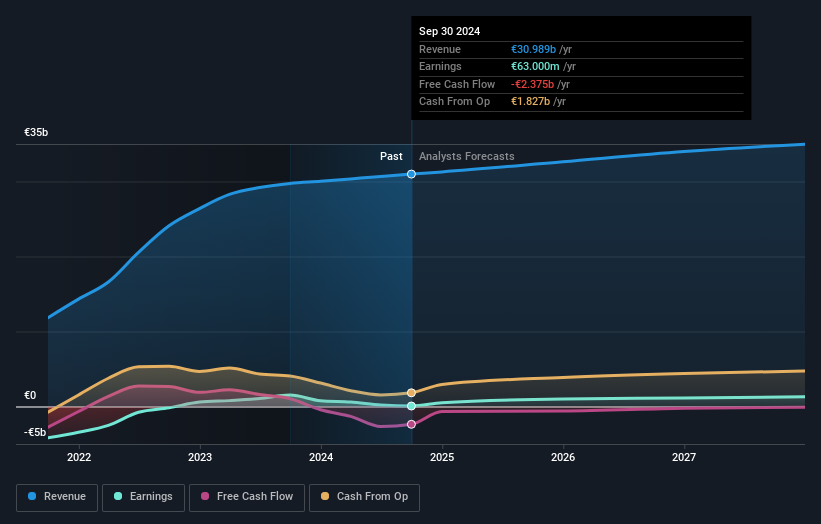
Task: Toggle the Free Cash Flow legend
Action: pyautogui.click(x=247, y=497)
